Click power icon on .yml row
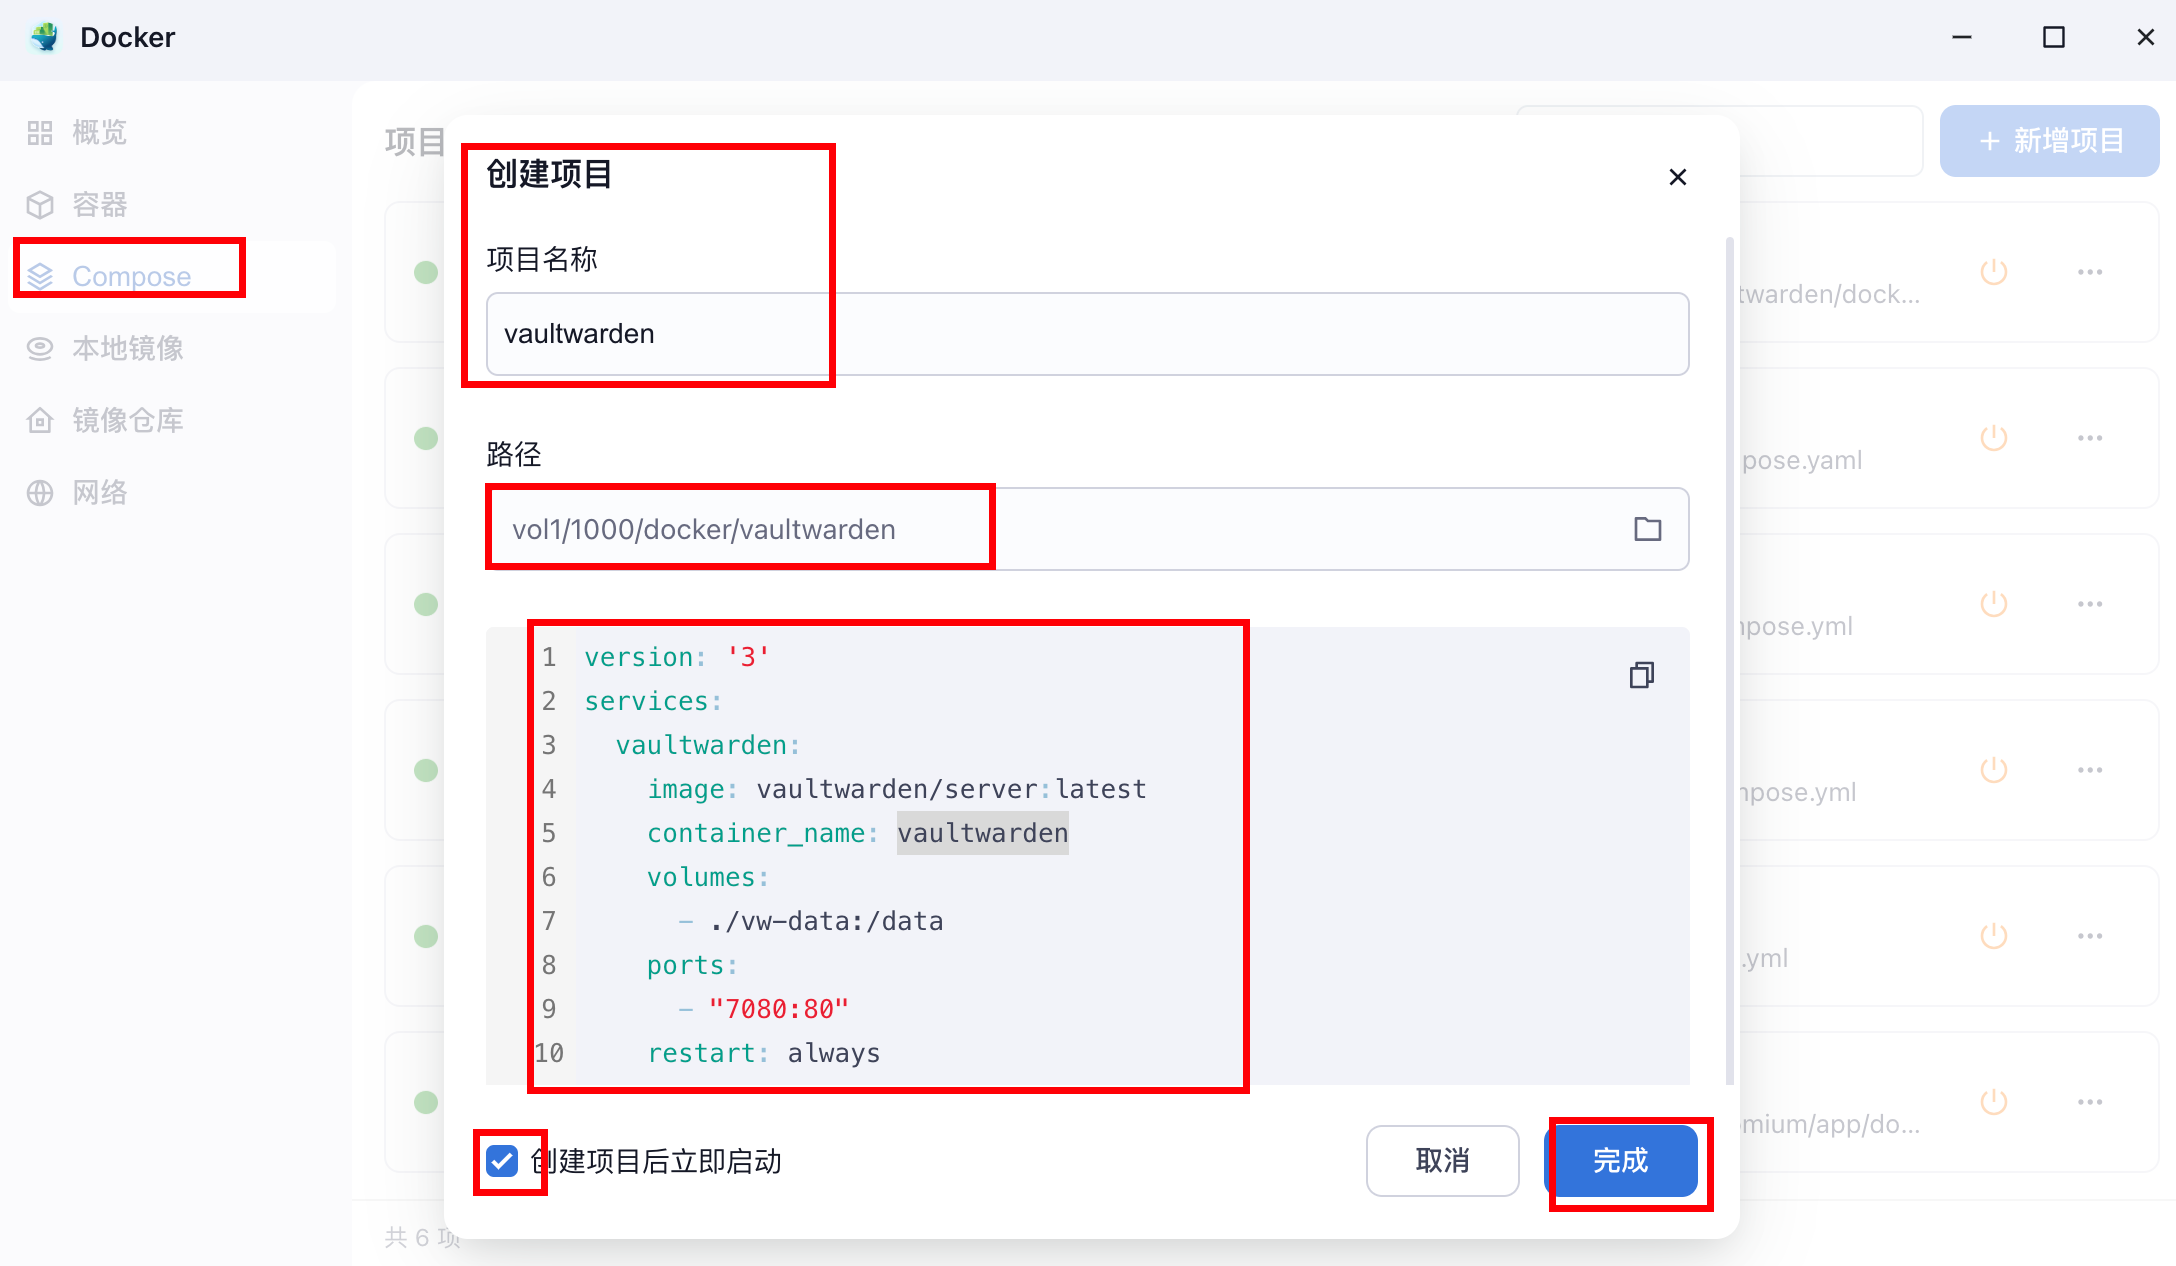The image size is (2176, 1266). point(1994,936)
